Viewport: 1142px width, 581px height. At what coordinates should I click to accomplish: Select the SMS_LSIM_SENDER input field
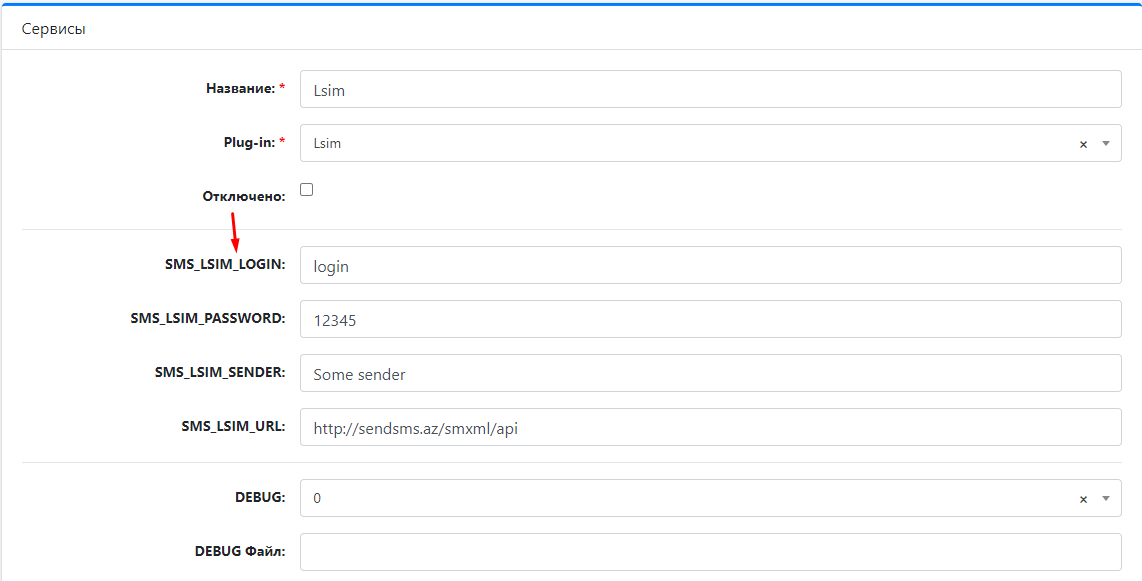(710, 373)
